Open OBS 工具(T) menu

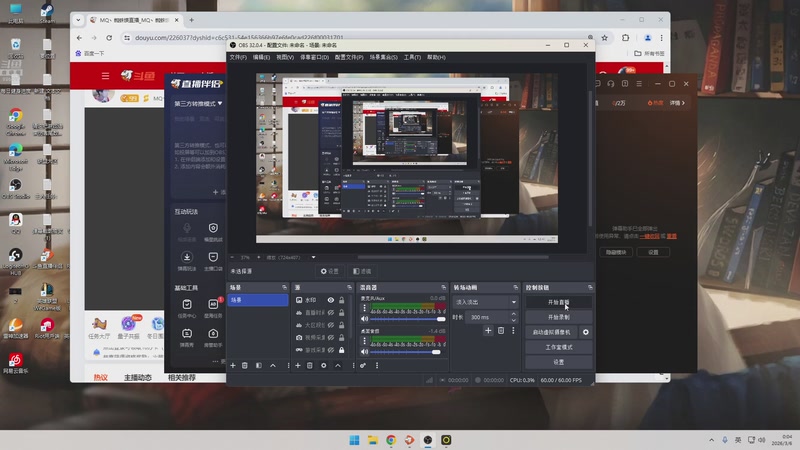412,57
